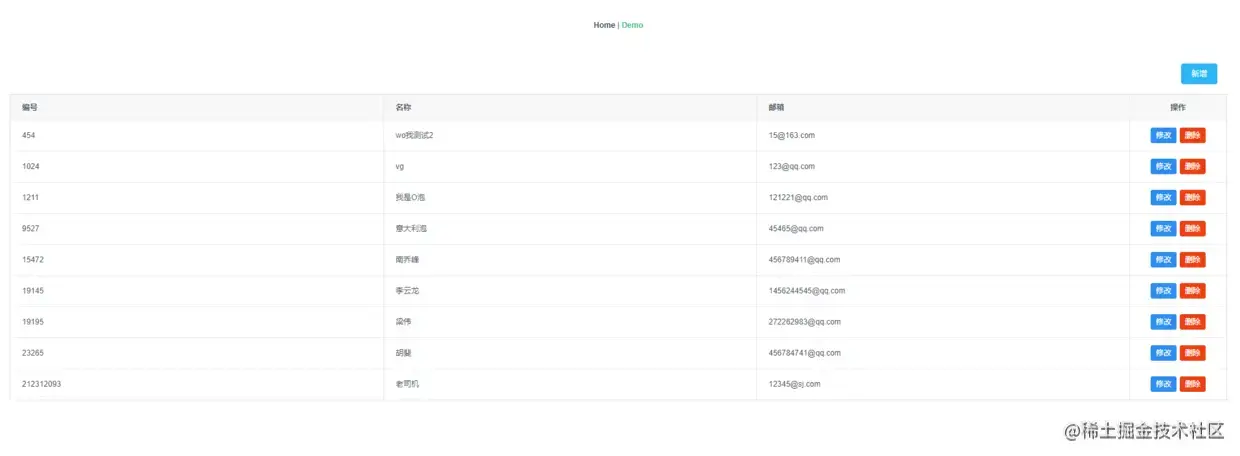1240x456 pixels.
Task: Click the 邮箱 column header
Action: [x=943, y=107]
